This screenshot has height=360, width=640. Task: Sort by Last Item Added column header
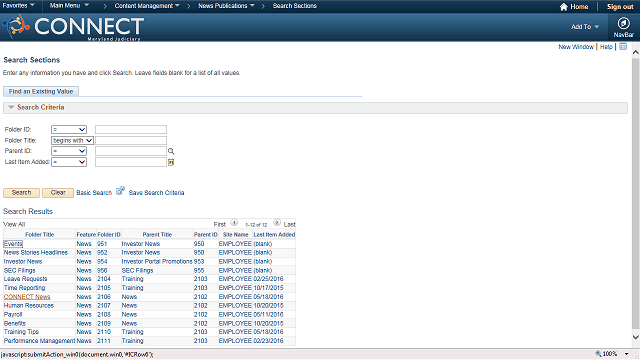pyautogui.click(x=274, y=235)
